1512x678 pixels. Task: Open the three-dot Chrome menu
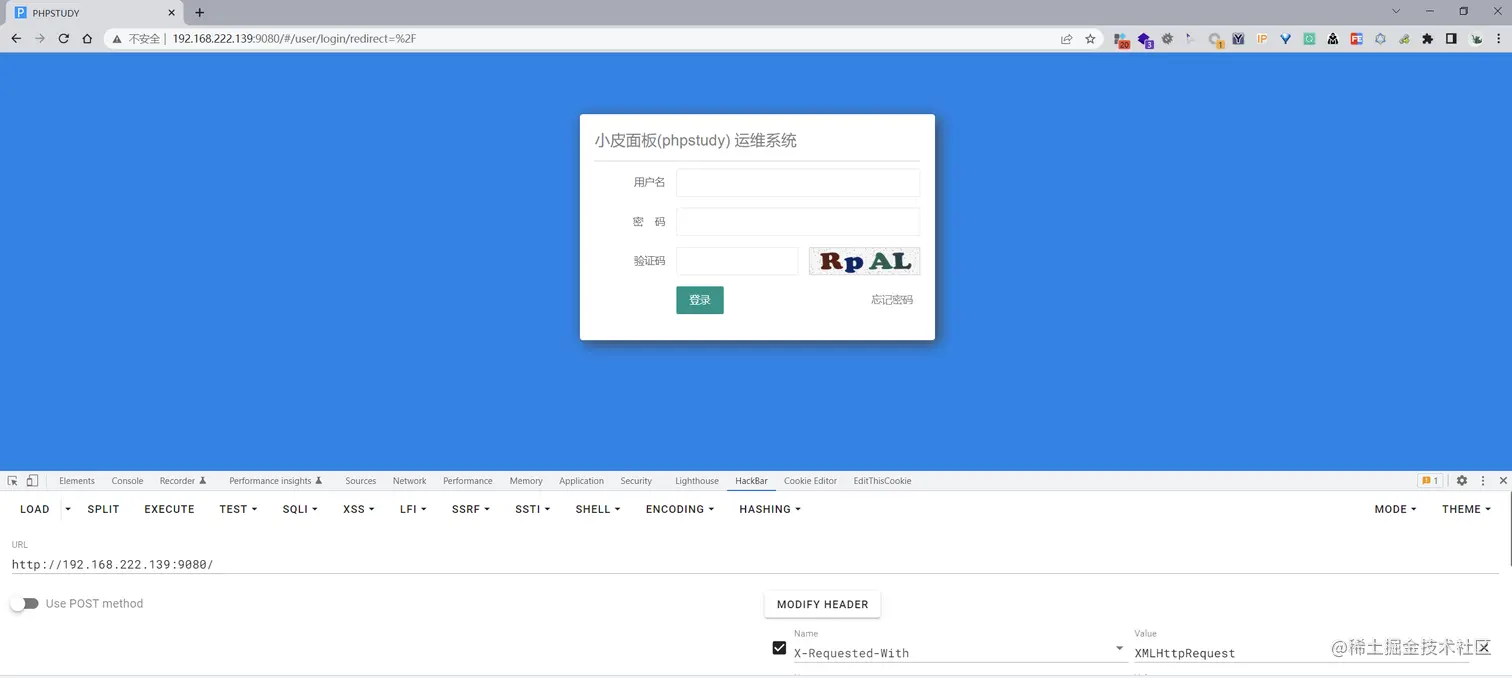pyautogui.click(x=1500, y=38)
